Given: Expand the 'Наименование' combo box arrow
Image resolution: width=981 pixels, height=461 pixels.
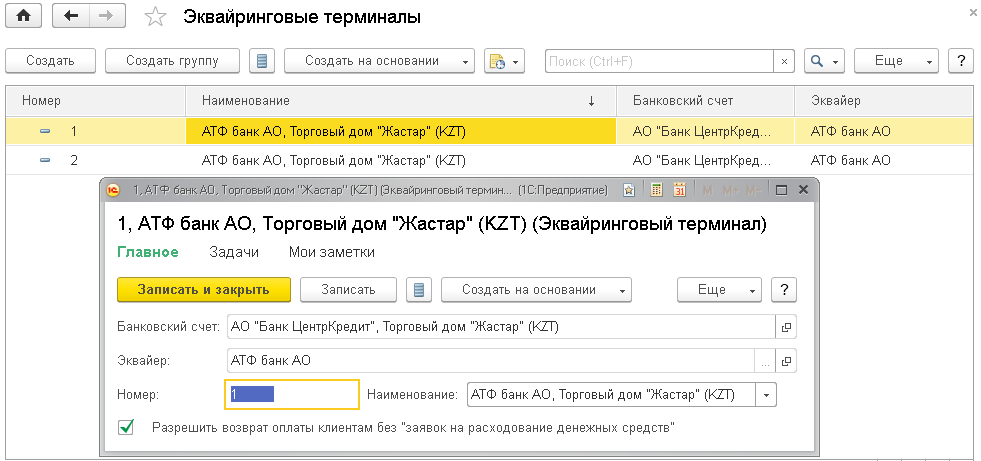Looking at the screenshot, I should (767, 395).
